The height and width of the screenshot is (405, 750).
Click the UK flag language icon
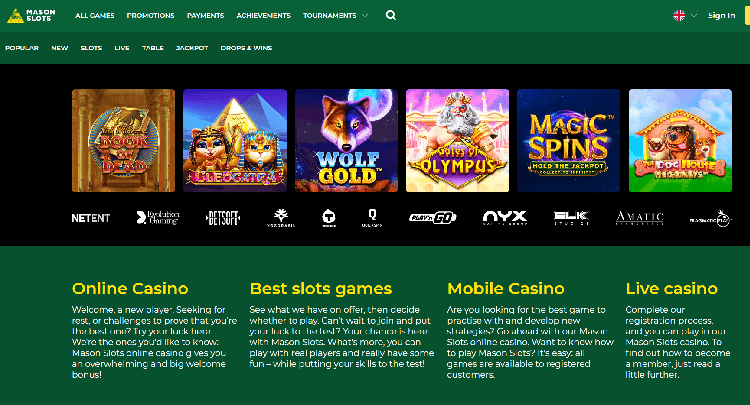click(679, 15)
